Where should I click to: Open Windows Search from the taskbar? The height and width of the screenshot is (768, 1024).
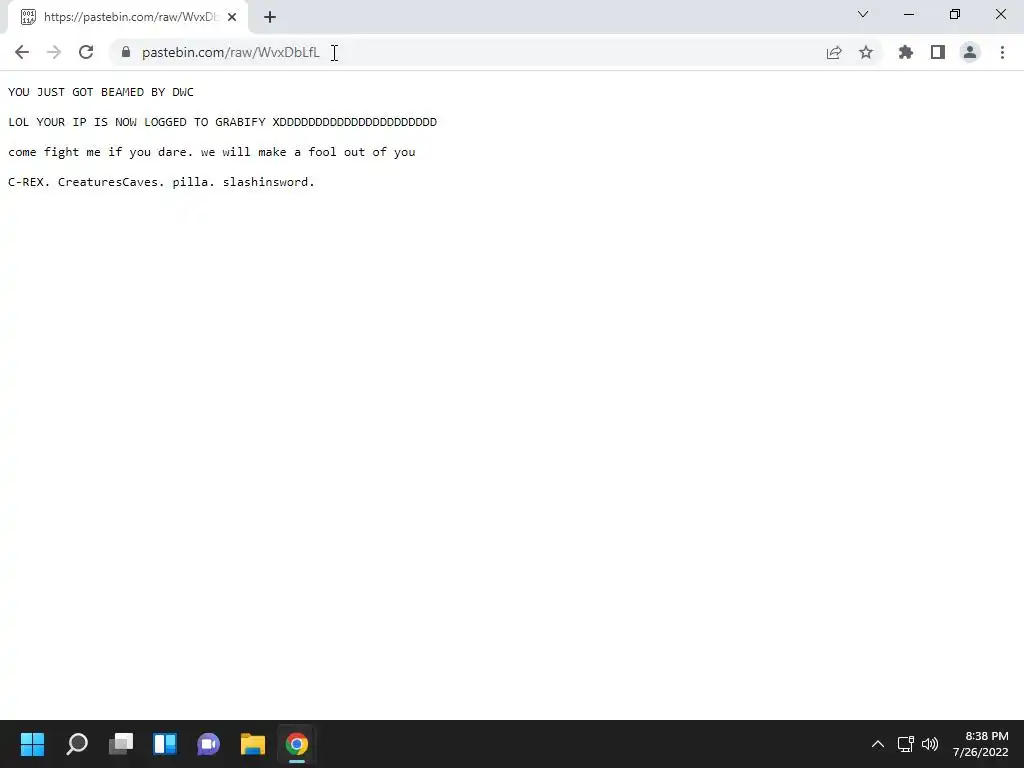76,744
